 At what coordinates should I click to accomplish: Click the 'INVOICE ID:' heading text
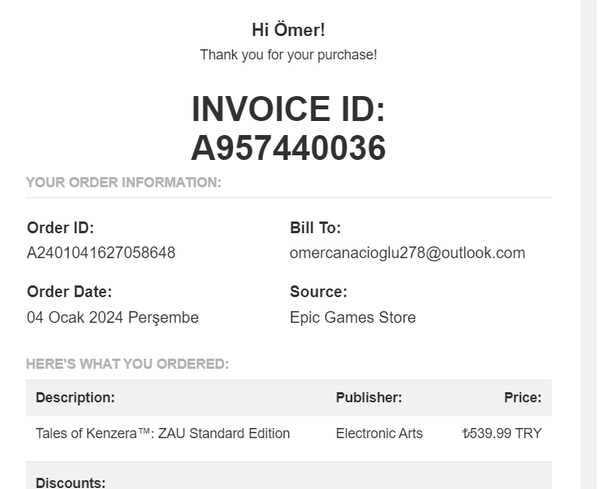(x=289, y=109)
